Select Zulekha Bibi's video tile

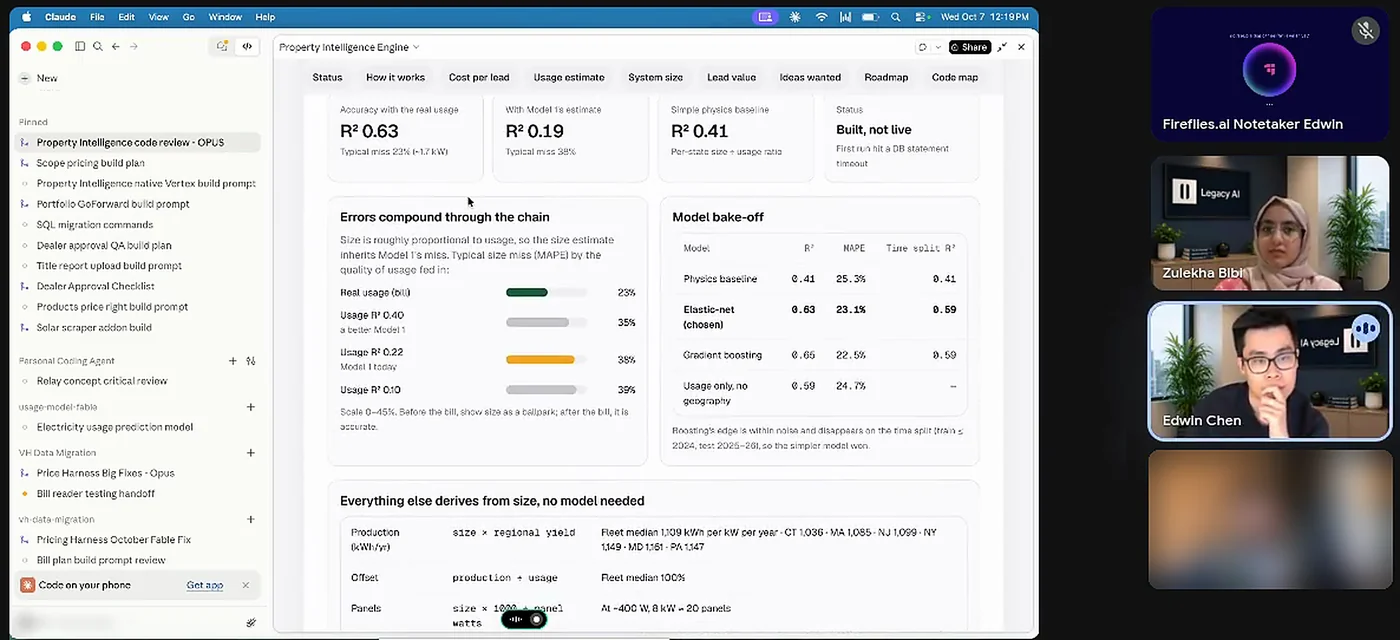click(x=1270, y=223)
